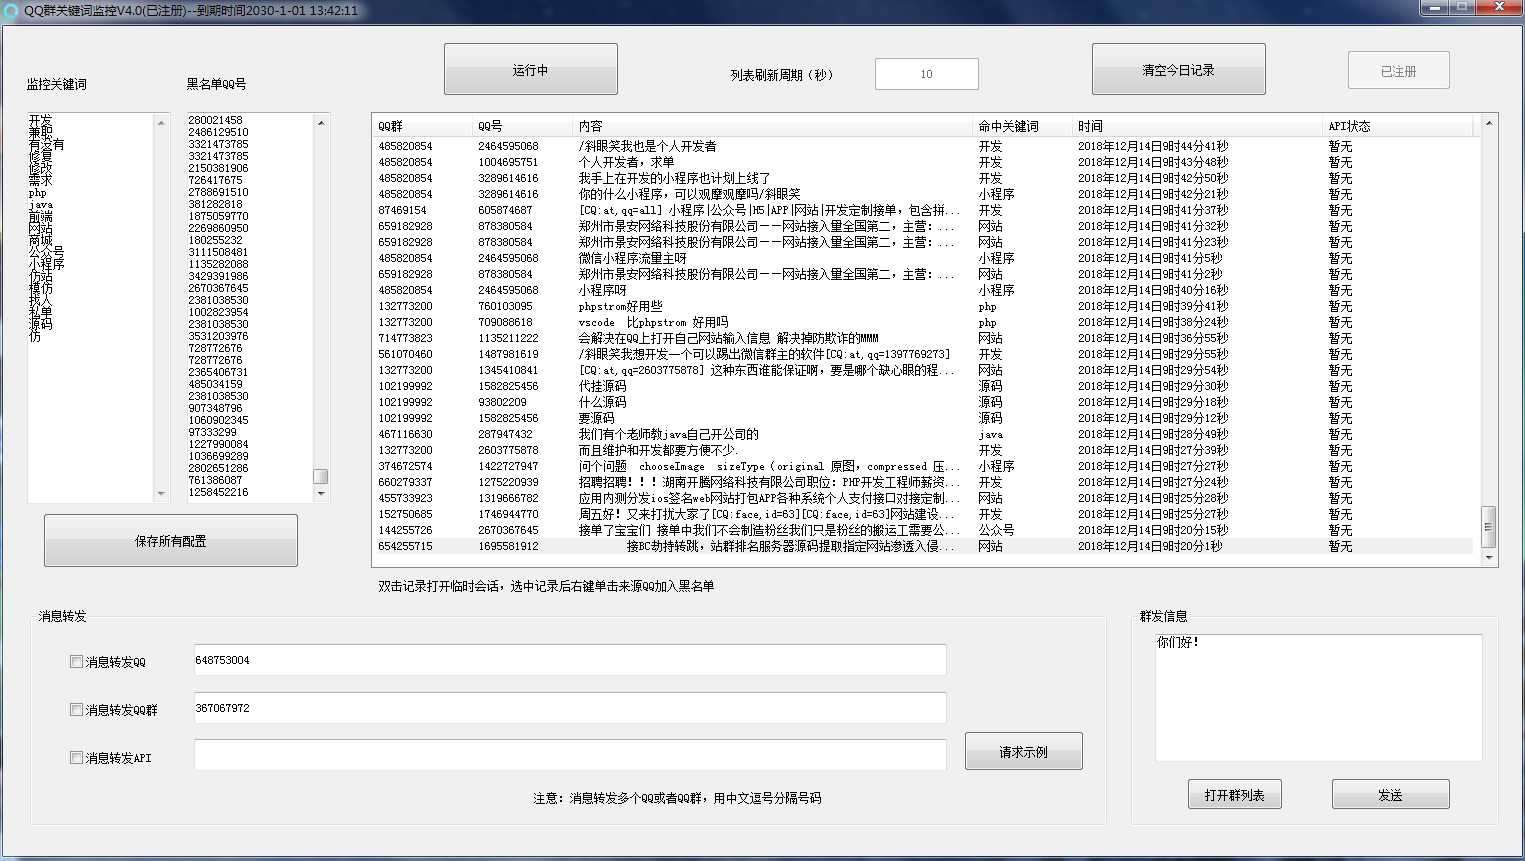Click the records table scroll up arrow
The width and height of the screenshot is (1525, 861).
(x=1488, y=122)
